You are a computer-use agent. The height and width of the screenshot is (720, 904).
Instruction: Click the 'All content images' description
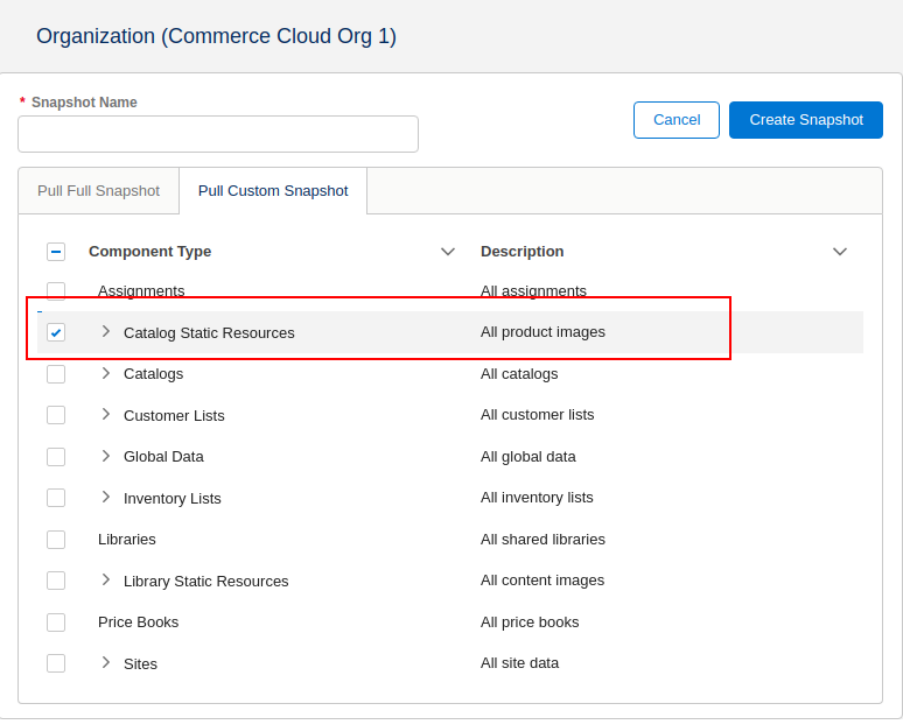[x=543, y=580]
